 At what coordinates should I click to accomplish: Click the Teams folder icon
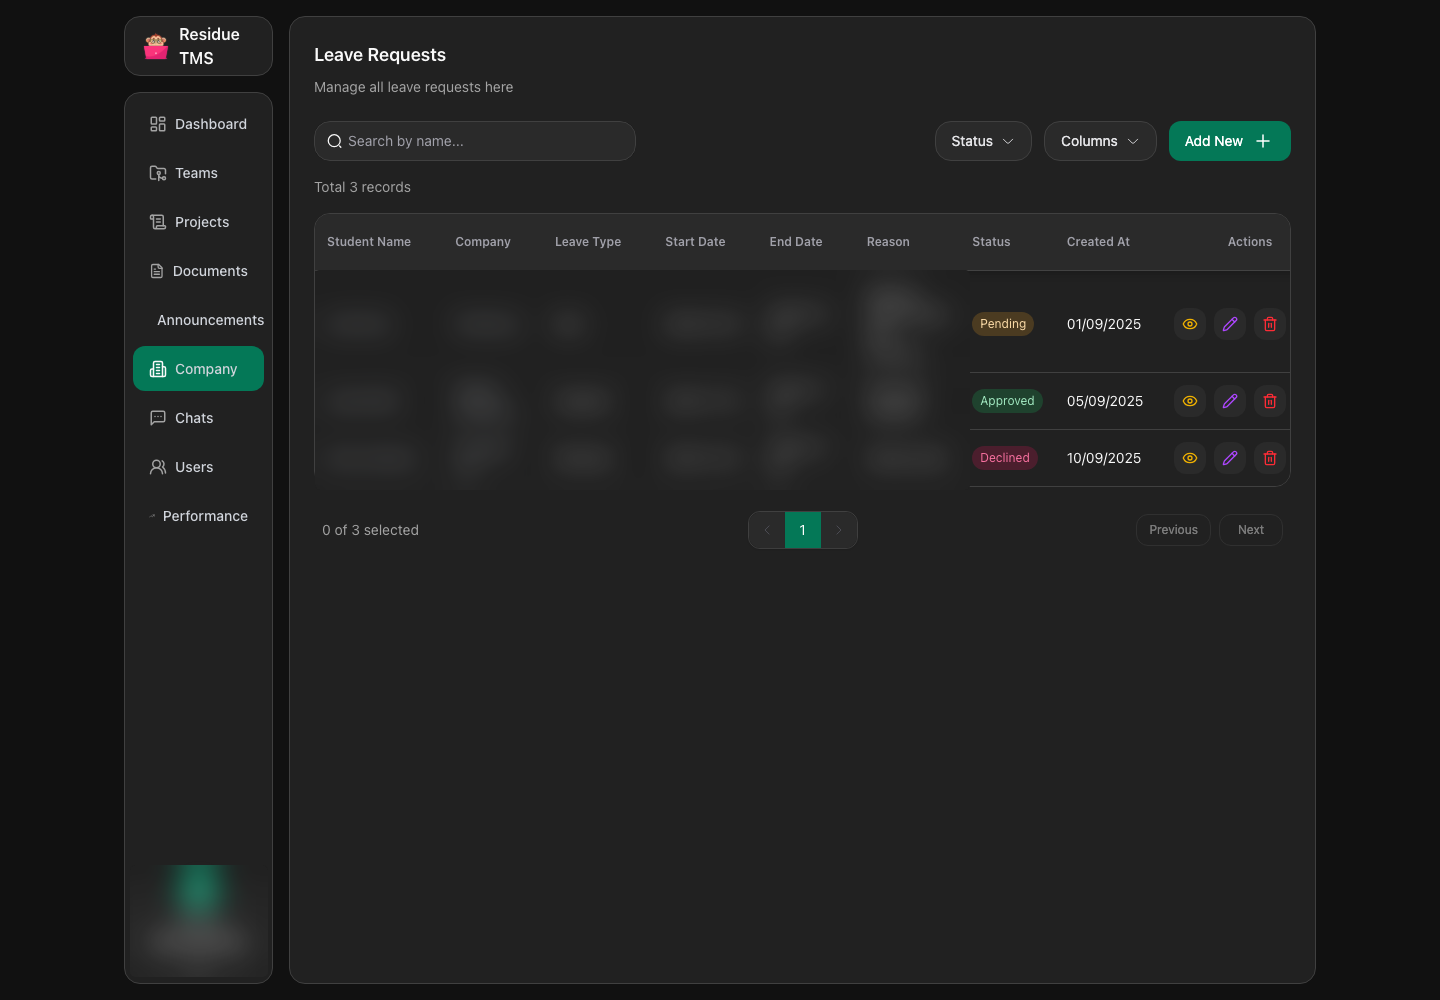click(x=158, y=173)
